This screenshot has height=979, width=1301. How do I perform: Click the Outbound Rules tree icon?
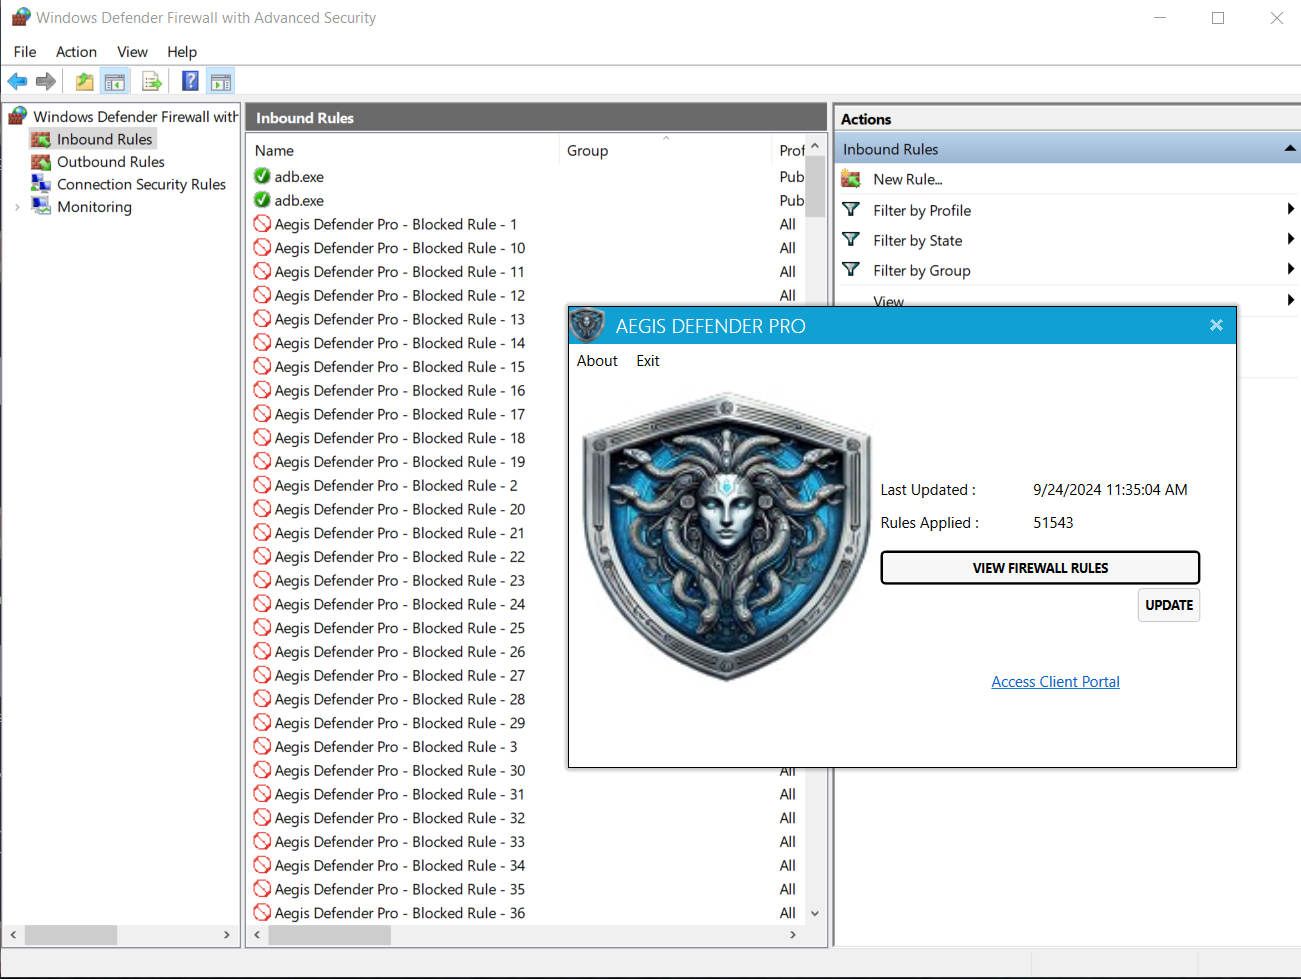coord(41,162)
